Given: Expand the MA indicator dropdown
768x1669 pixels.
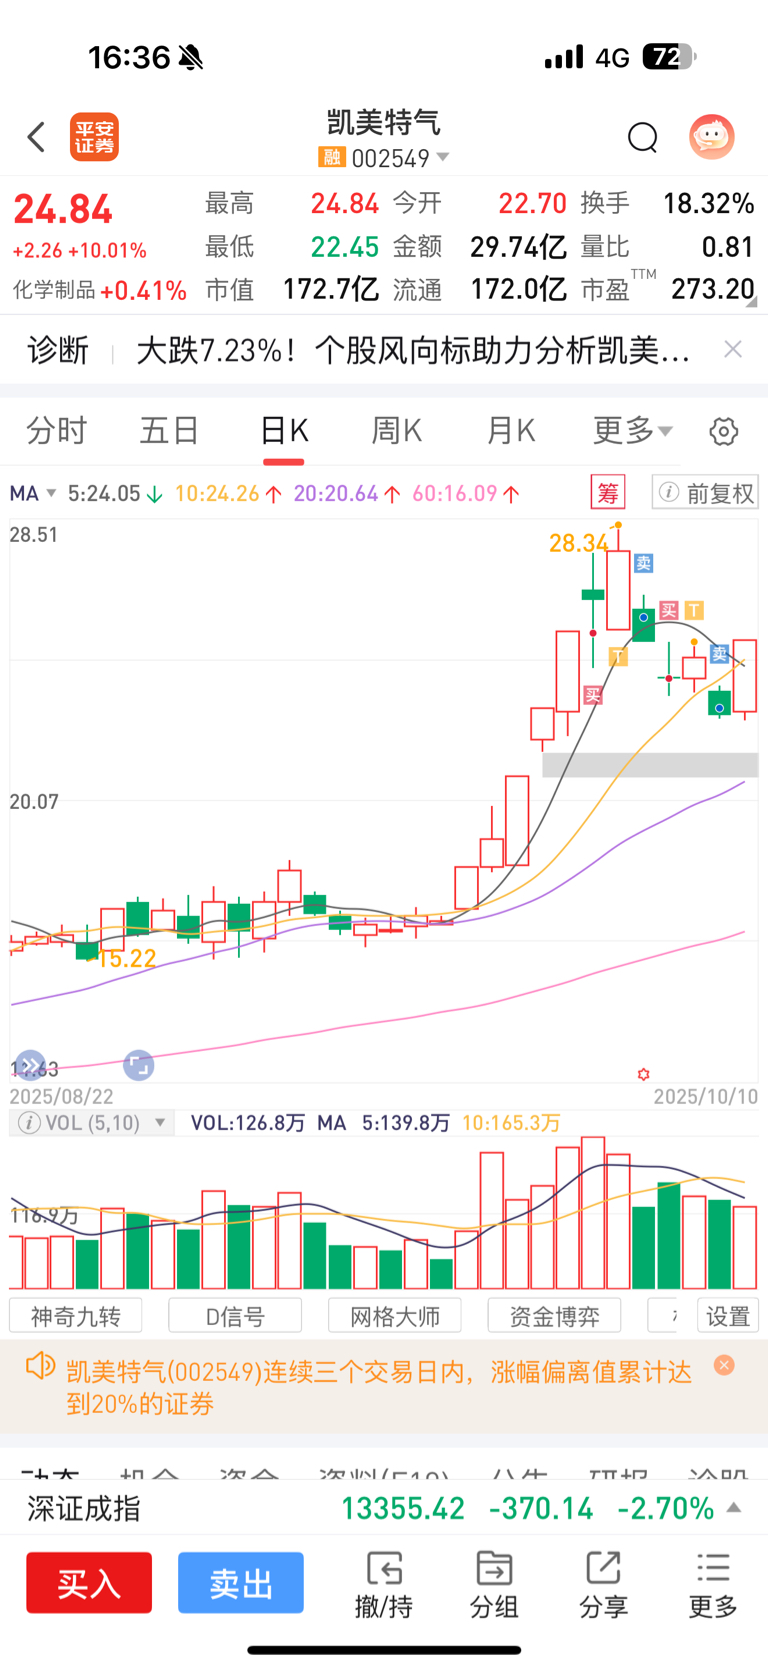Looking at the screenshot, I should pyautogui.click(x=33, y=493).
